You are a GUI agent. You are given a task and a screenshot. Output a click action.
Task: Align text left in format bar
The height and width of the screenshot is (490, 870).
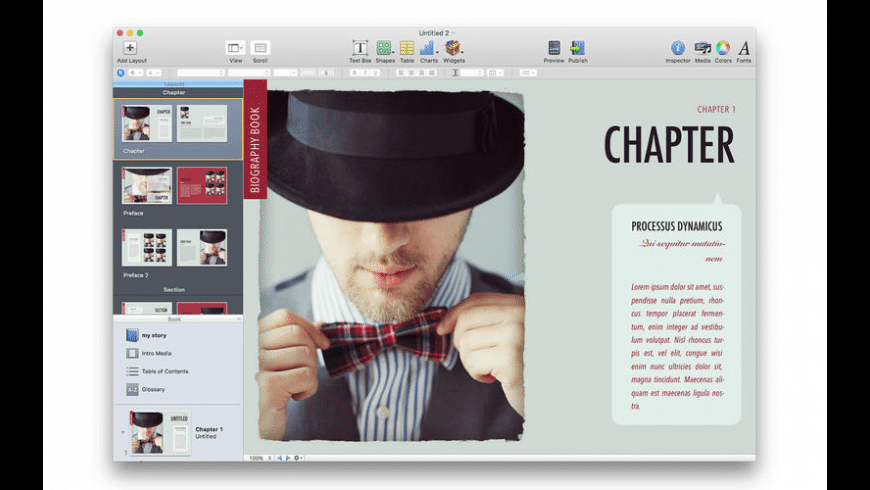(402, 73)
